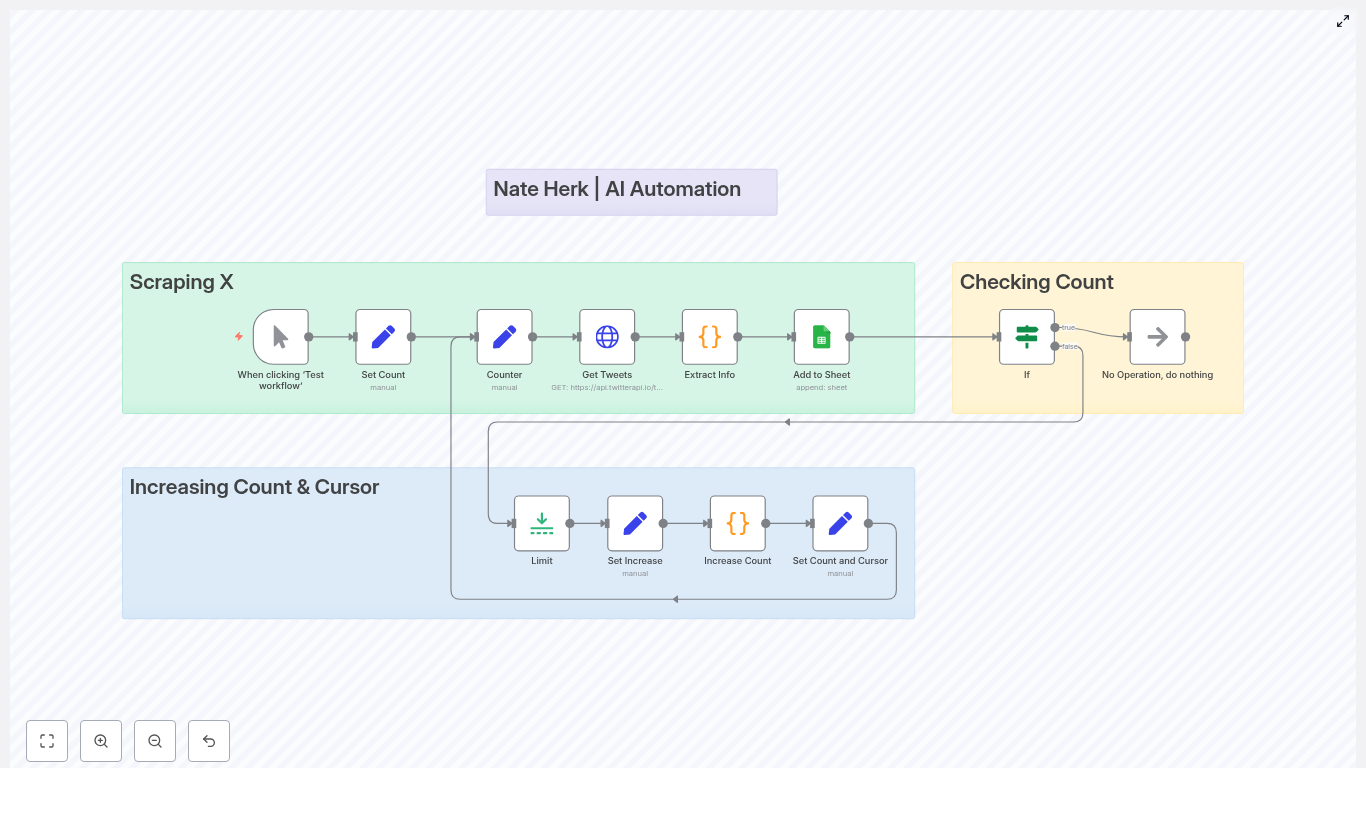Select the Add to Sheet node
This screenshot has width=1366, height=814.
point(822,337)
